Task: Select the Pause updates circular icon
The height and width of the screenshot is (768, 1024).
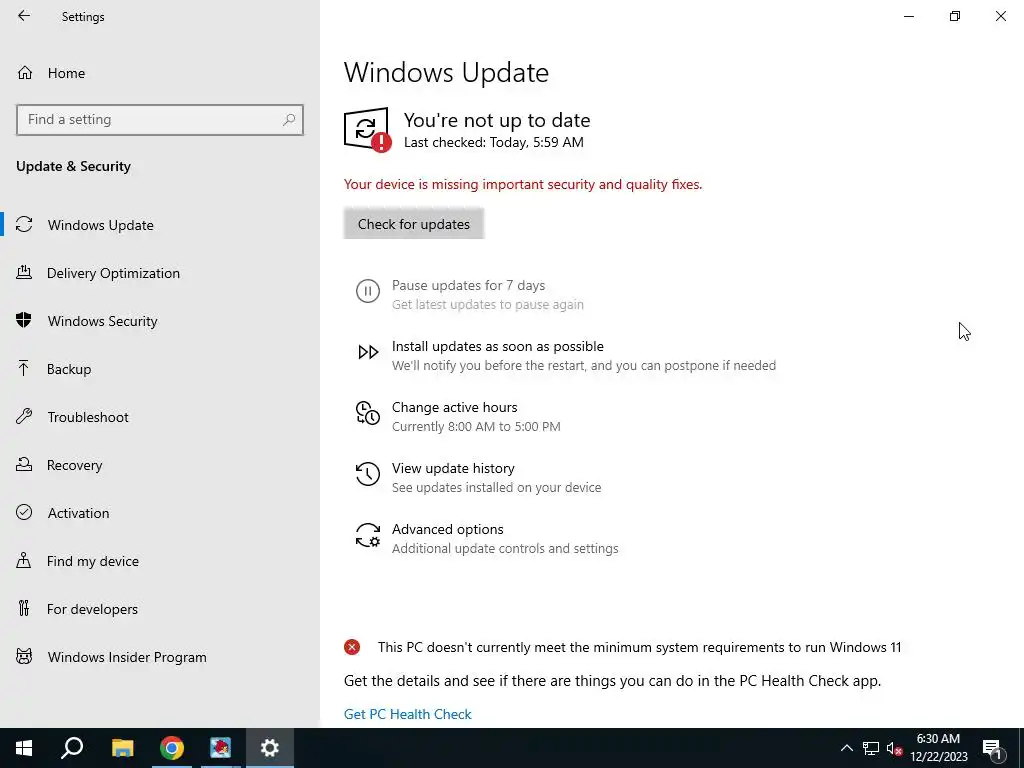Action: (368, 291)
